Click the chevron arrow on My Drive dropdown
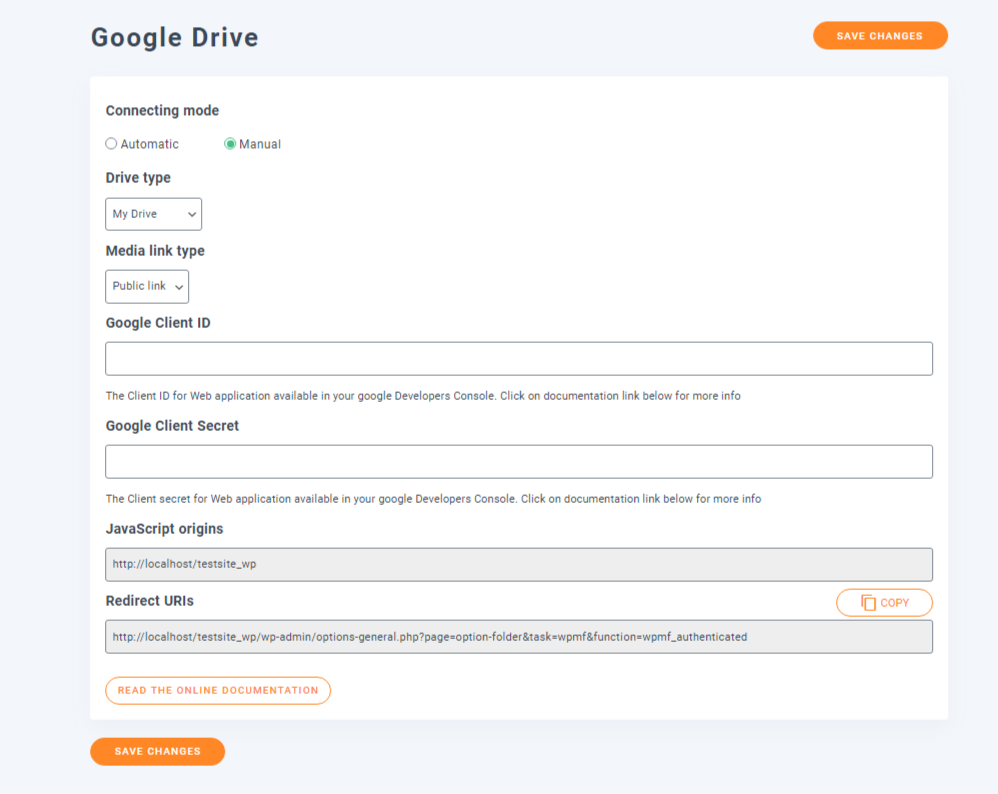 tap(191, 214)
